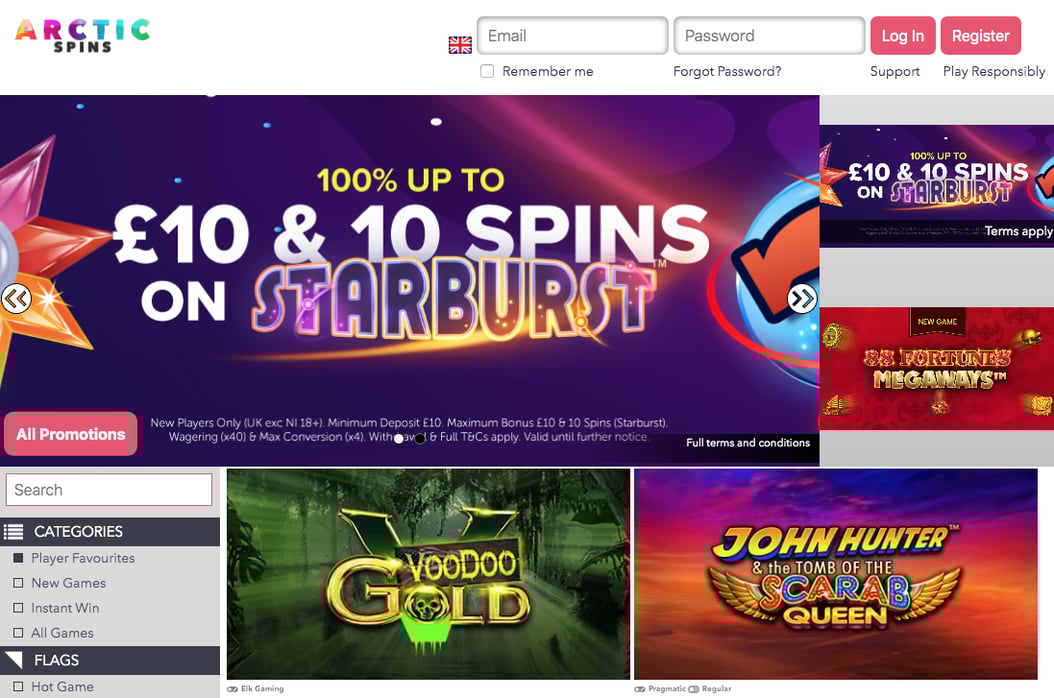Viewport: 1054px width, 698px height.
Task: Open the All Promotions button
Action: pos(71,434)
